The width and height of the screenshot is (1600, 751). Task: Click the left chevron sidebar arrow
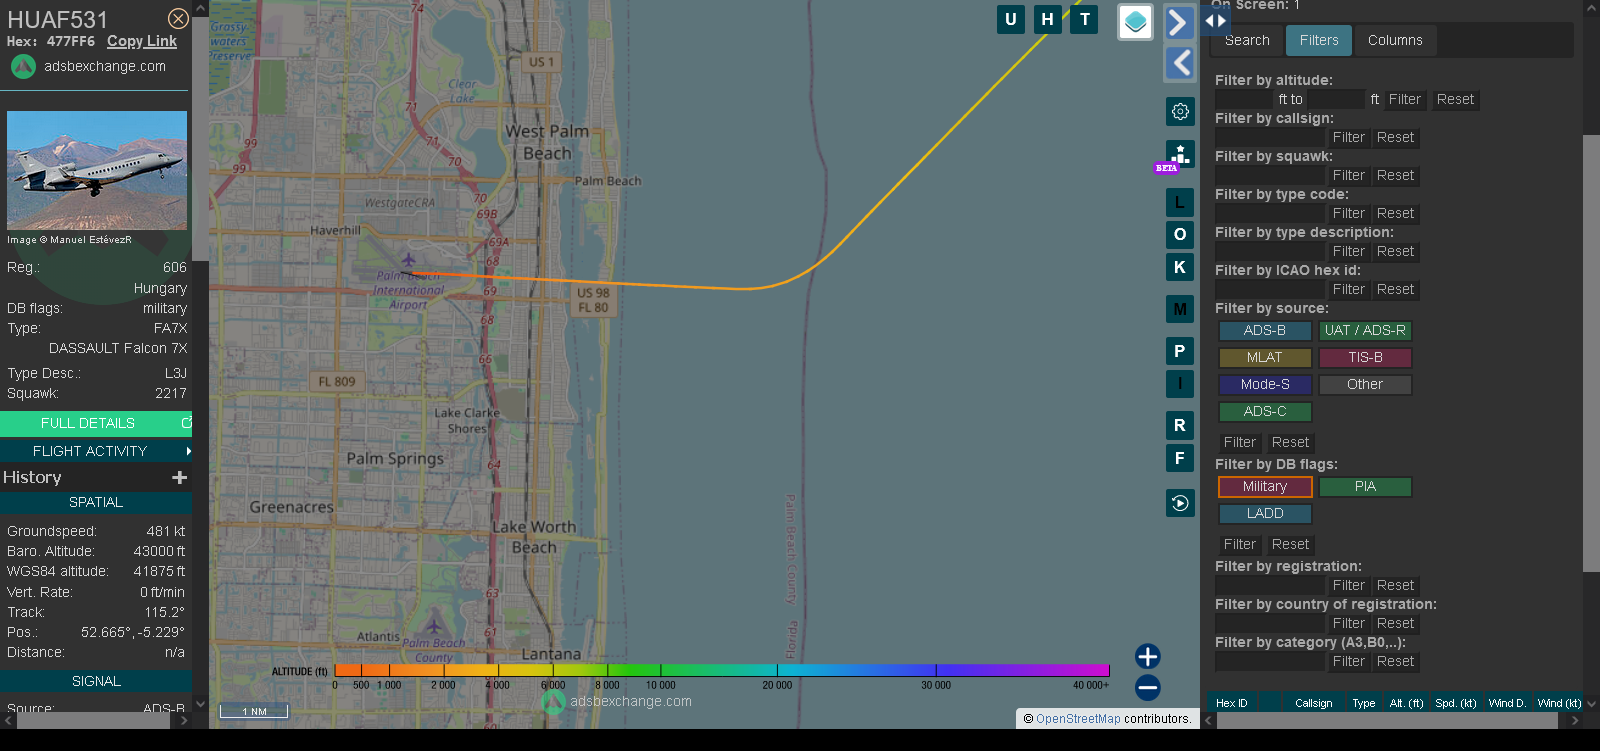[1179, 63]
